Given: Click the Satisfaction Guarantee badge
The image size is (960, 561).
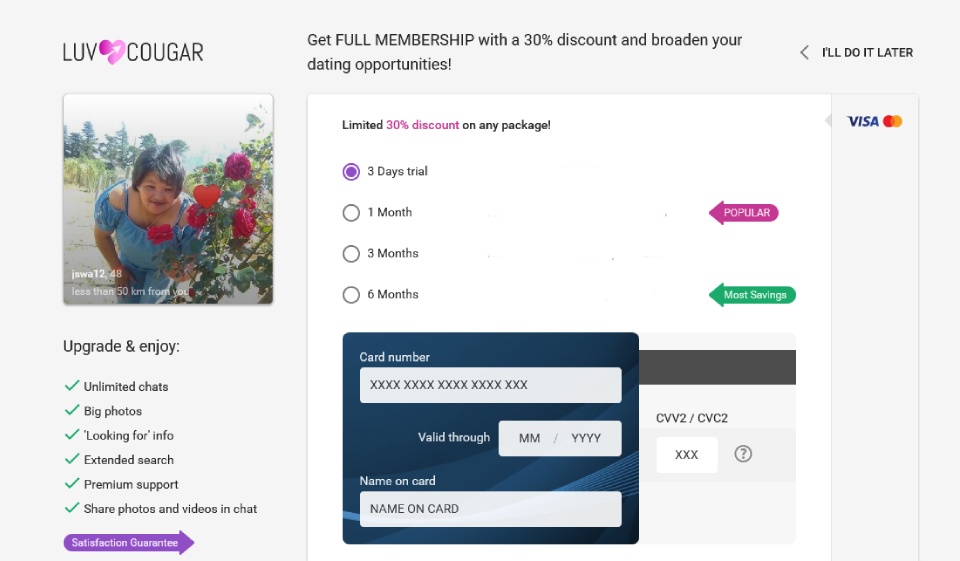Looking at the screenshot, I should click(127, 543).
